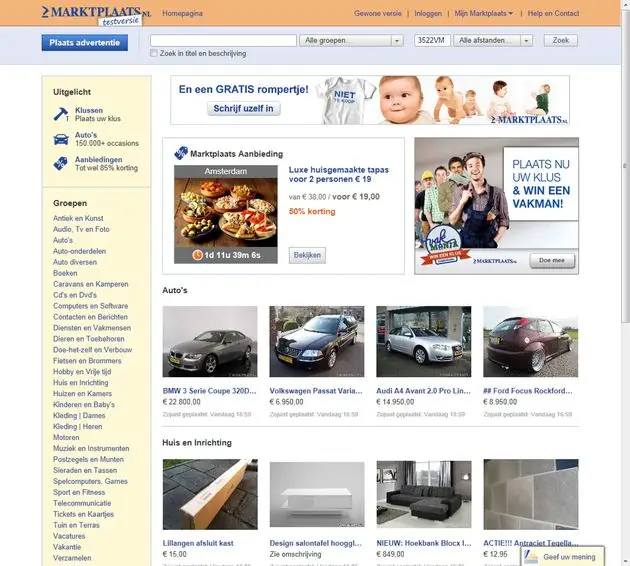The height and width of the screenshot is (566, 630).
Task: Click 'Doe mee' on Vakmania banner
Action: click(x=552, y=260)
